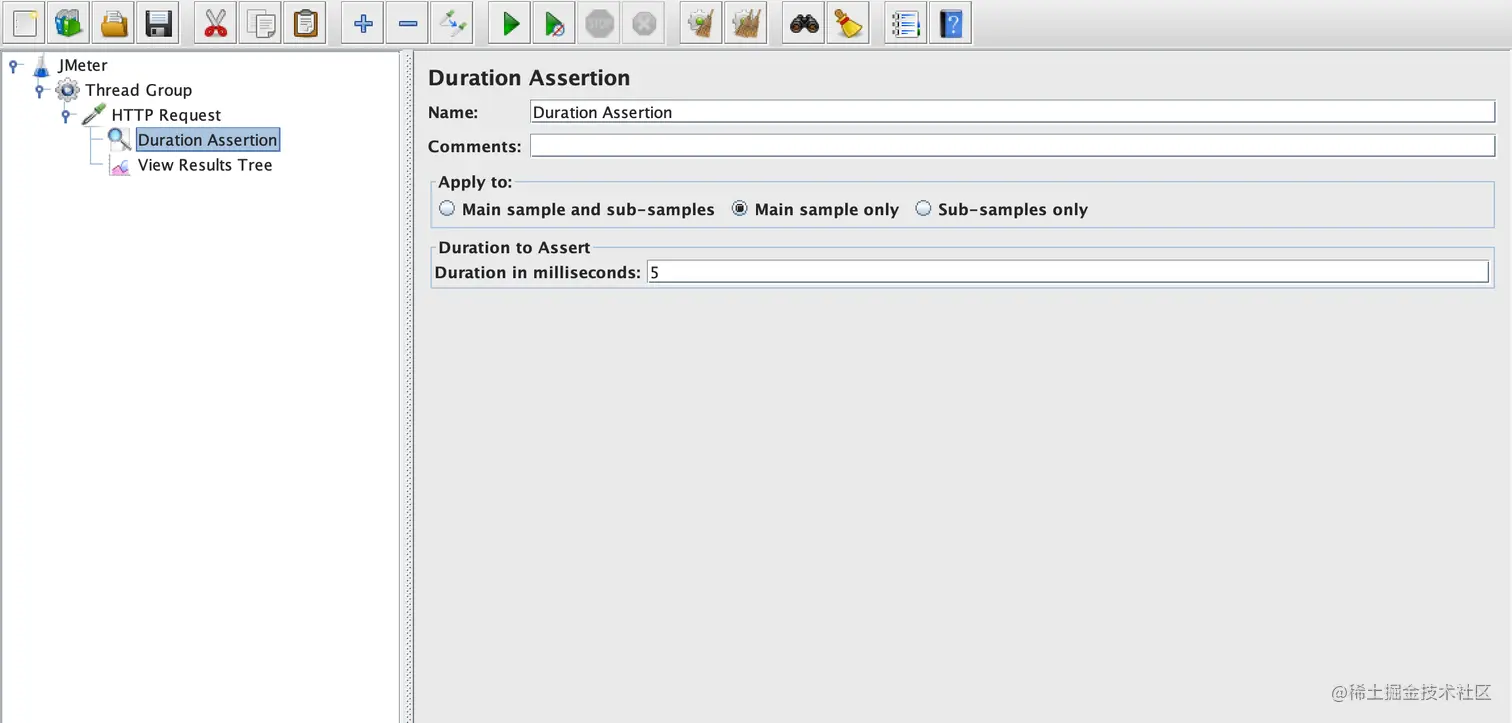Click the Comments input field
Viewport: 1512px width, 723px height.
[x=1012, y=146]
